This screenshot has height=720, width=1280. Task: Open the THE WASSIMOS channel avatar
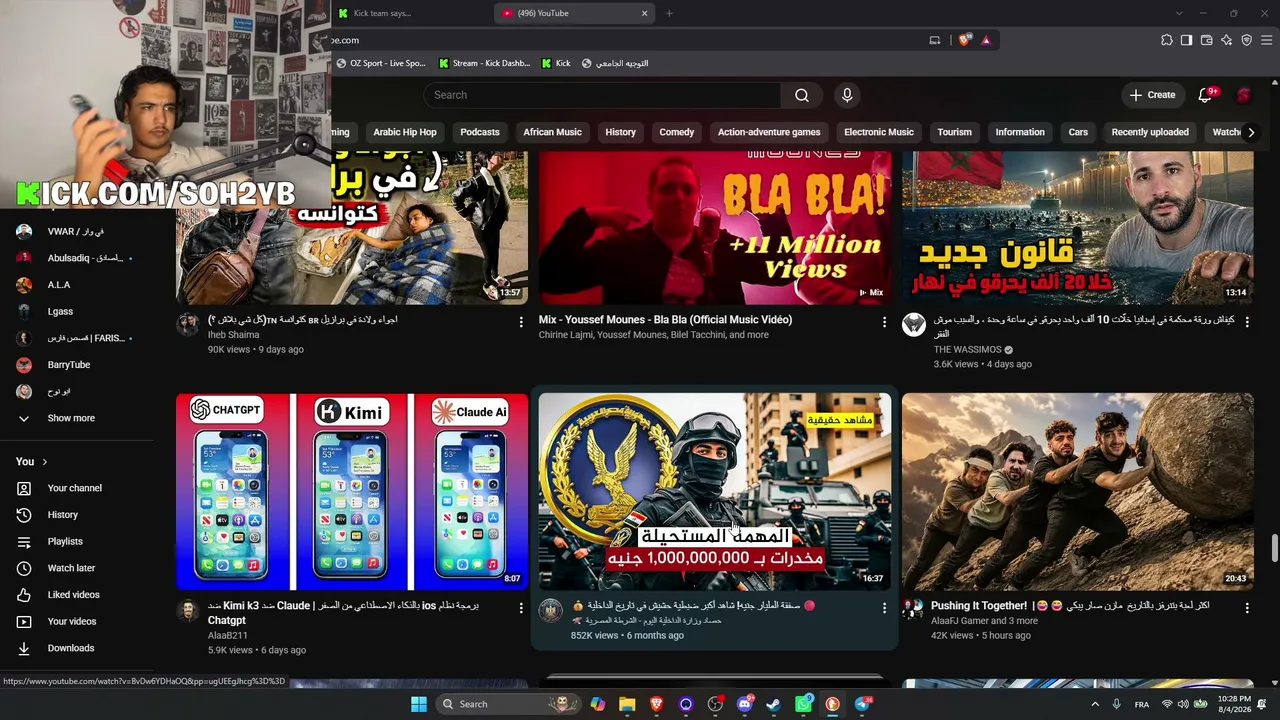point(914,324)
